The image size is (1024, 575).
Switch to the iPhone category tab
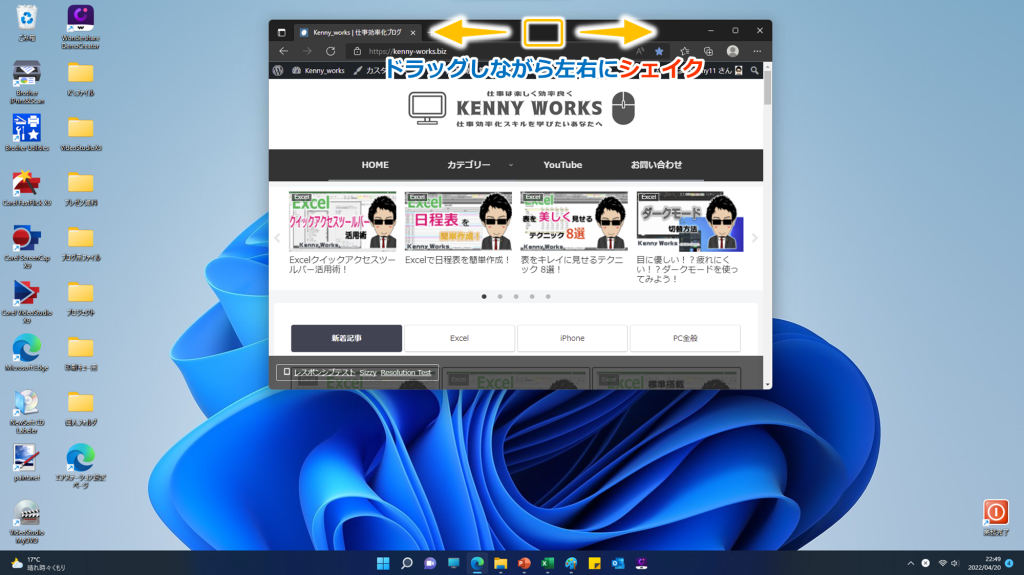pos(572,338)
